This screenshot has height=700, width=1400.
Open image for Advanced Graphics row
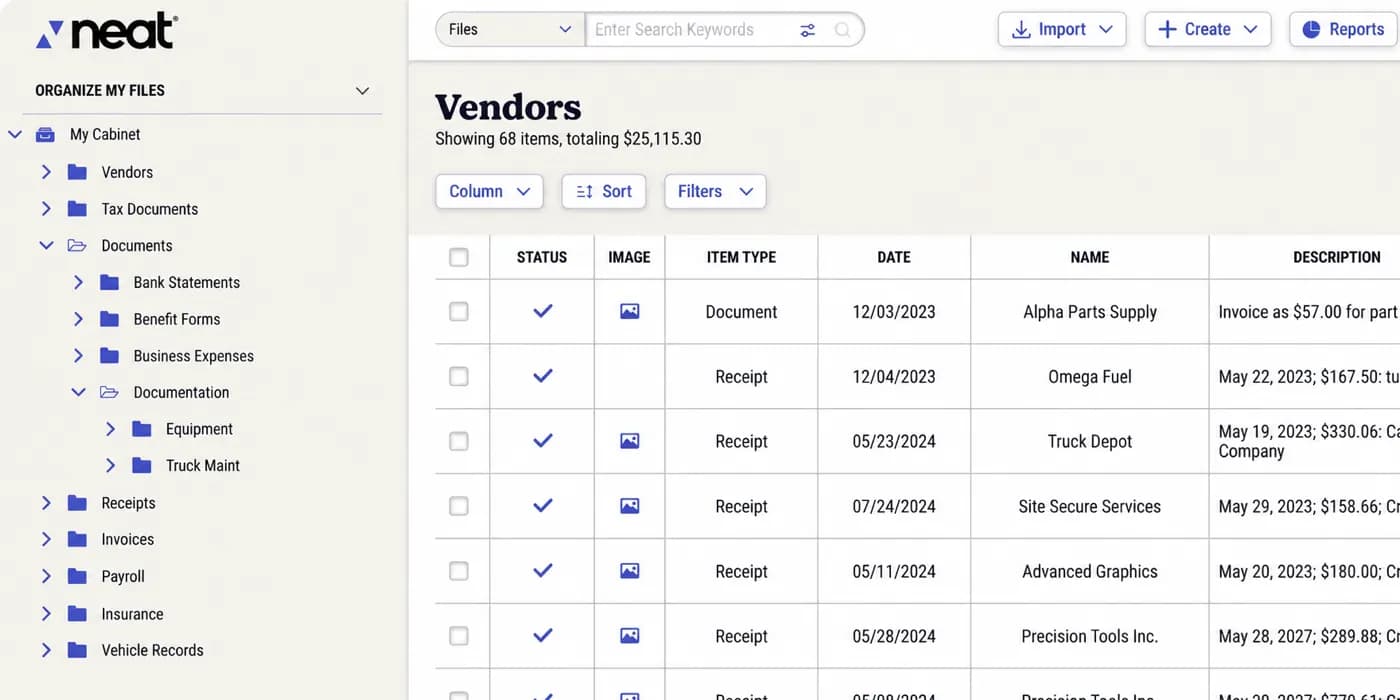coord(629,571)
